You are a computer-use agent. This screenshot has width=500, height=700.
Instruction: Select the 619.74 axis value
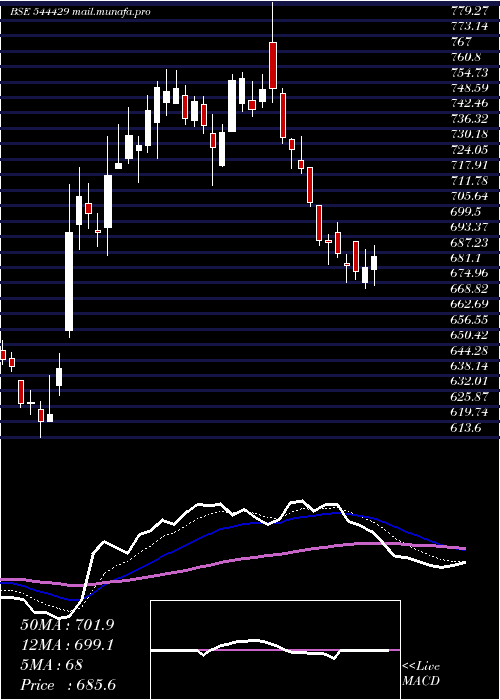pos(469,412)
